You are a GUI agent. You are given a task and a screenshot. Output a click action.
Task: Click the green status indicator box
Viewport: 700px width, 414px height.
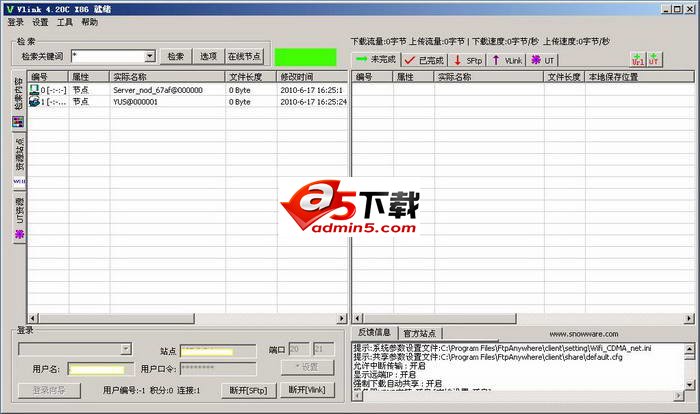tap(305, 57)
